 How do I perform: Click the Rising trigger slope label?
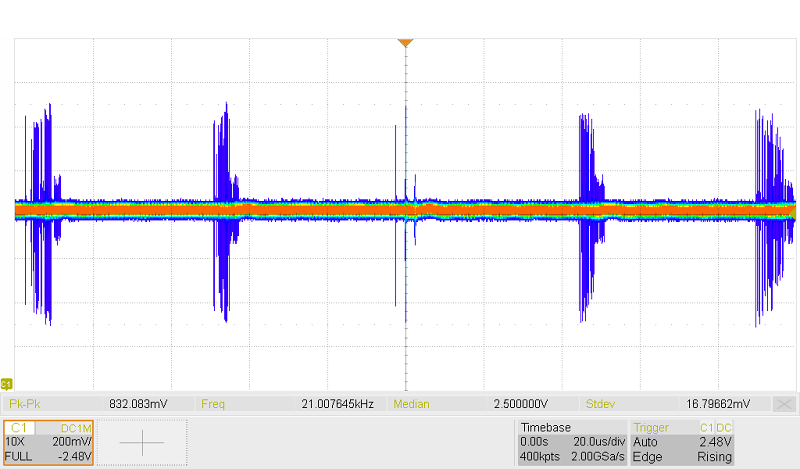point(714,456)
